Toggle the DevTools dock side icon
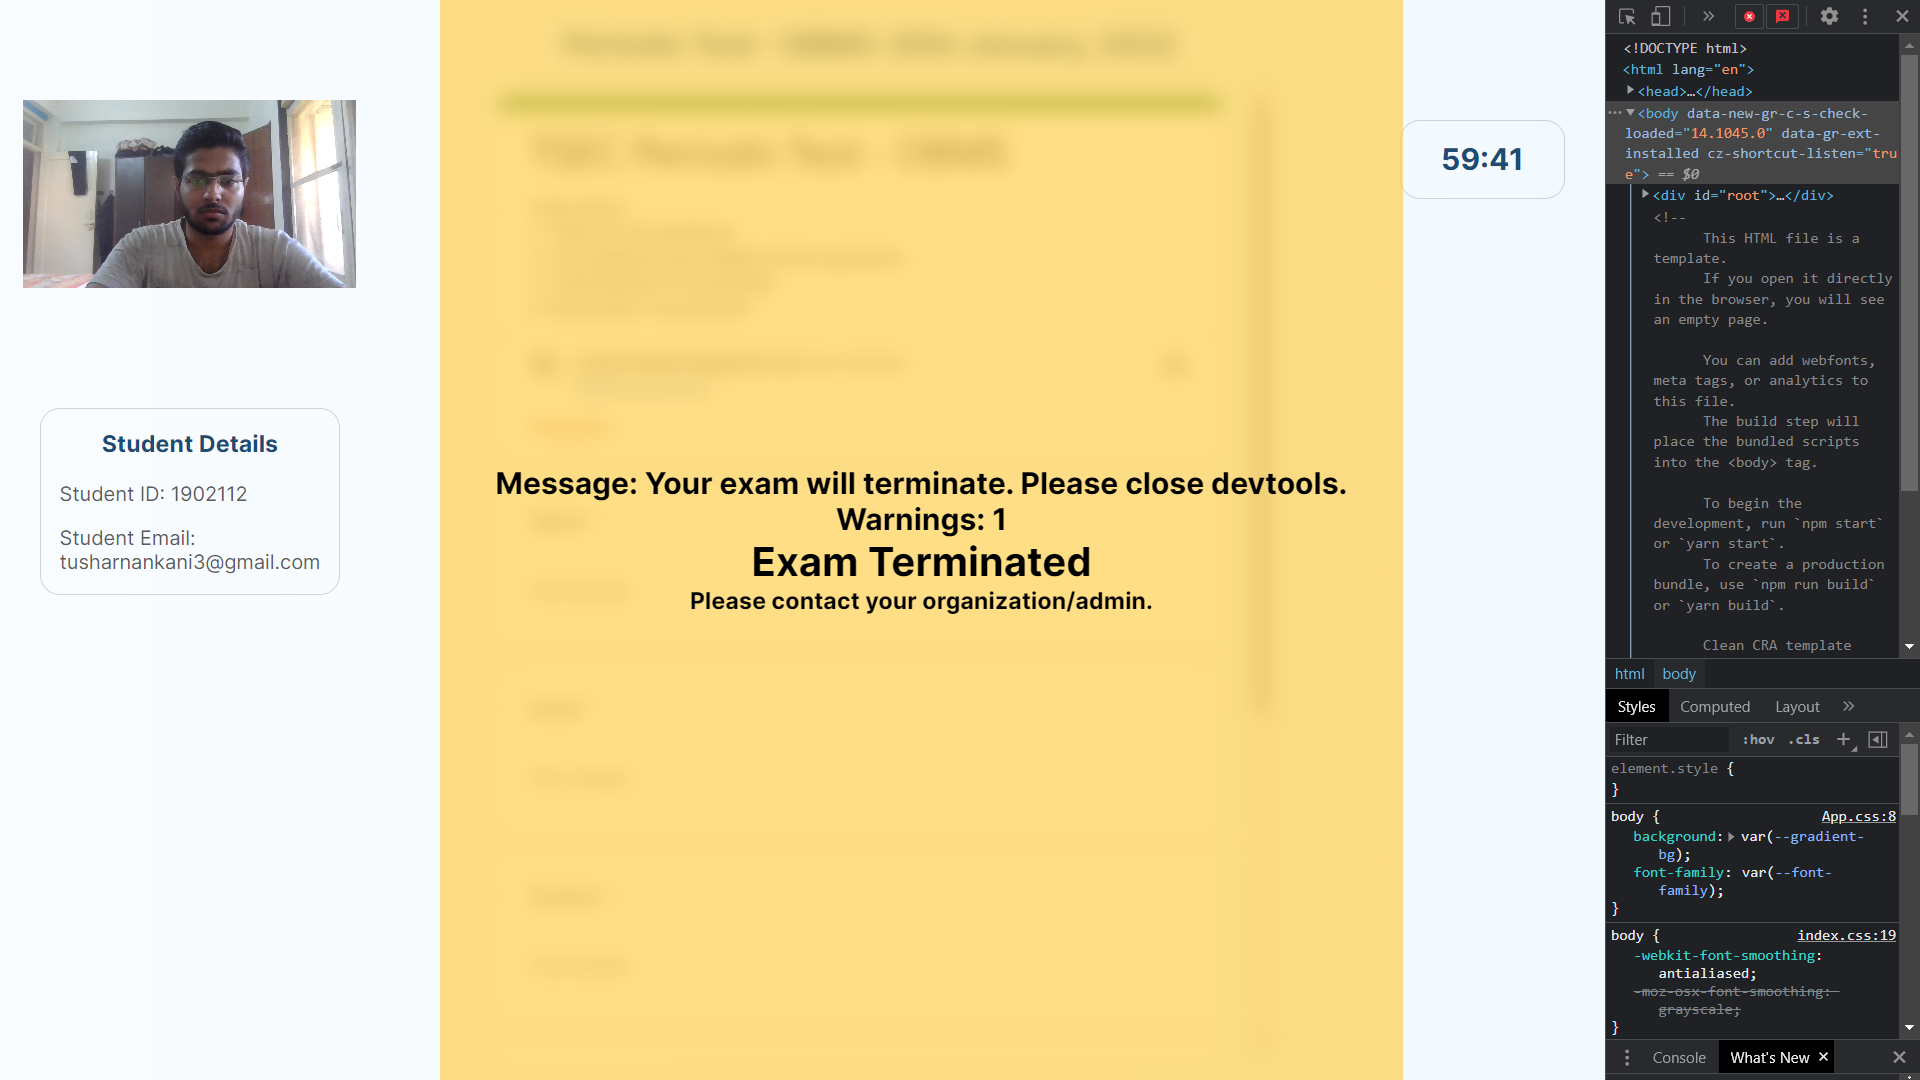Screen dimensions: 1920x1080 click(1659, 16)
